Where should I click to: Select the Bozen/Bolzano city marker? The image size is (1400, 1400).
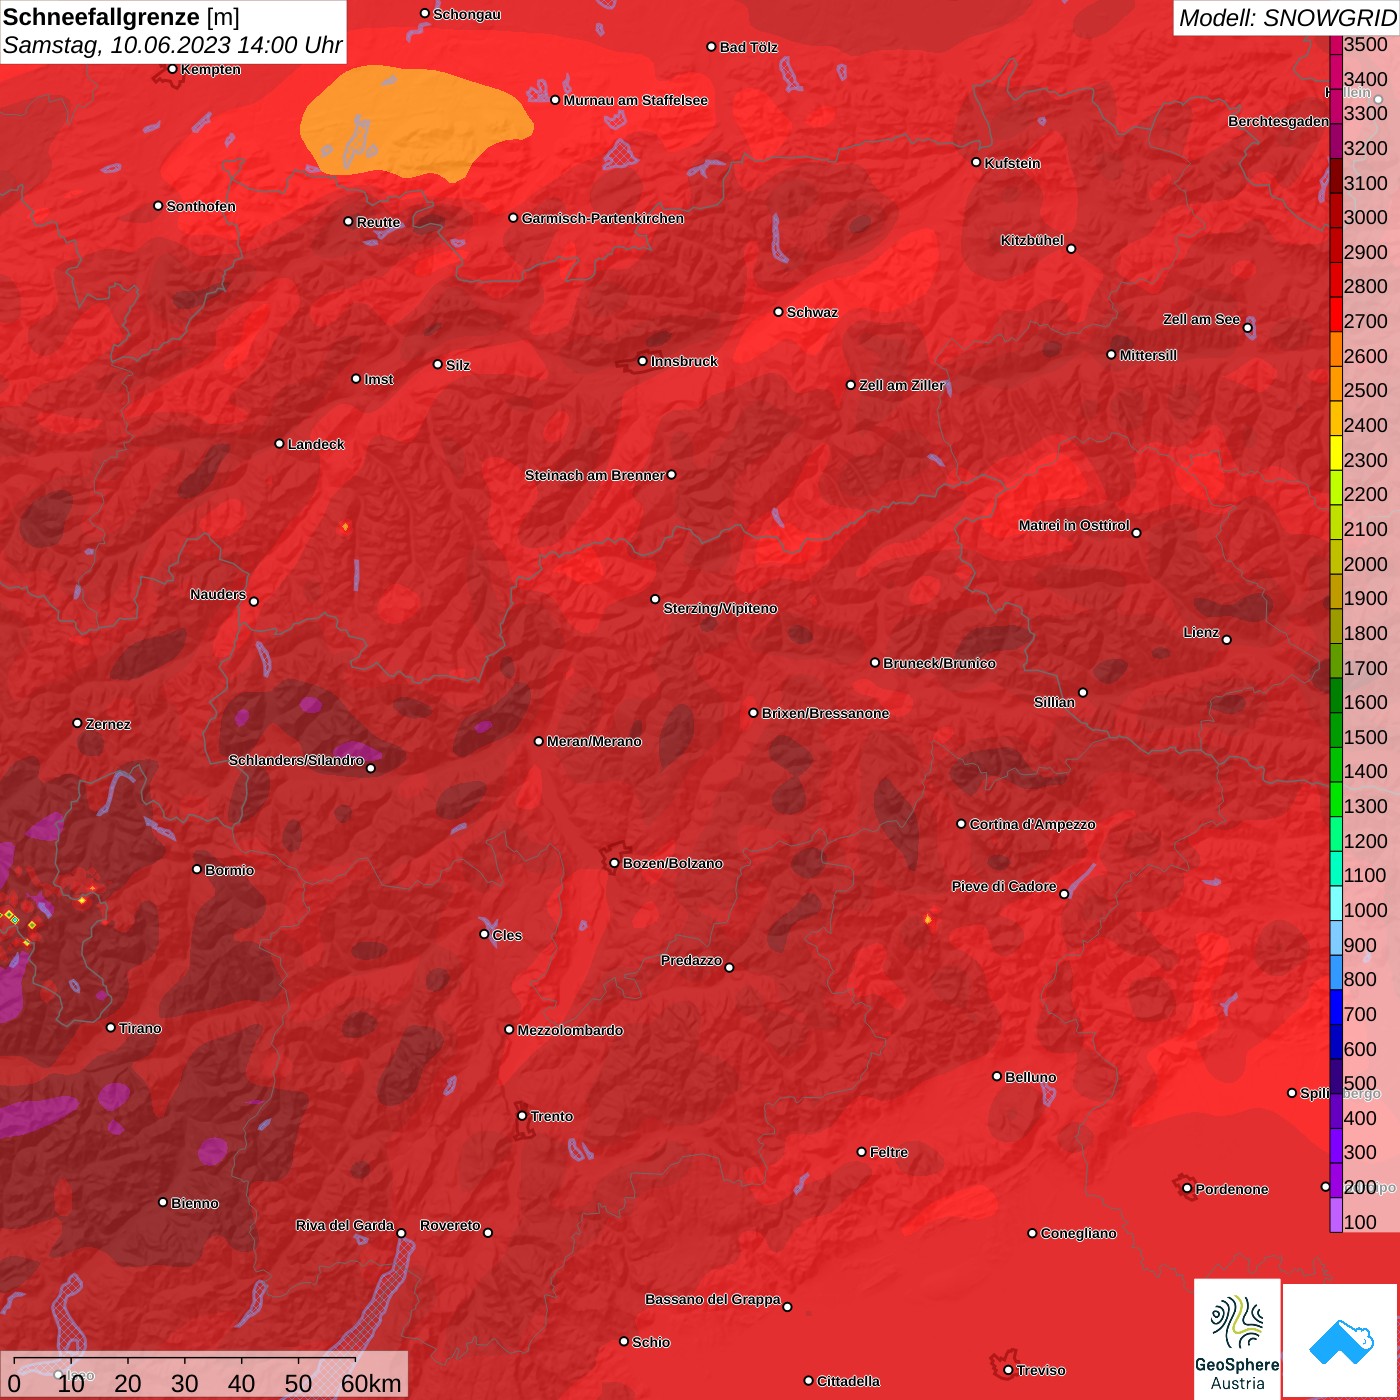[614, 863]
